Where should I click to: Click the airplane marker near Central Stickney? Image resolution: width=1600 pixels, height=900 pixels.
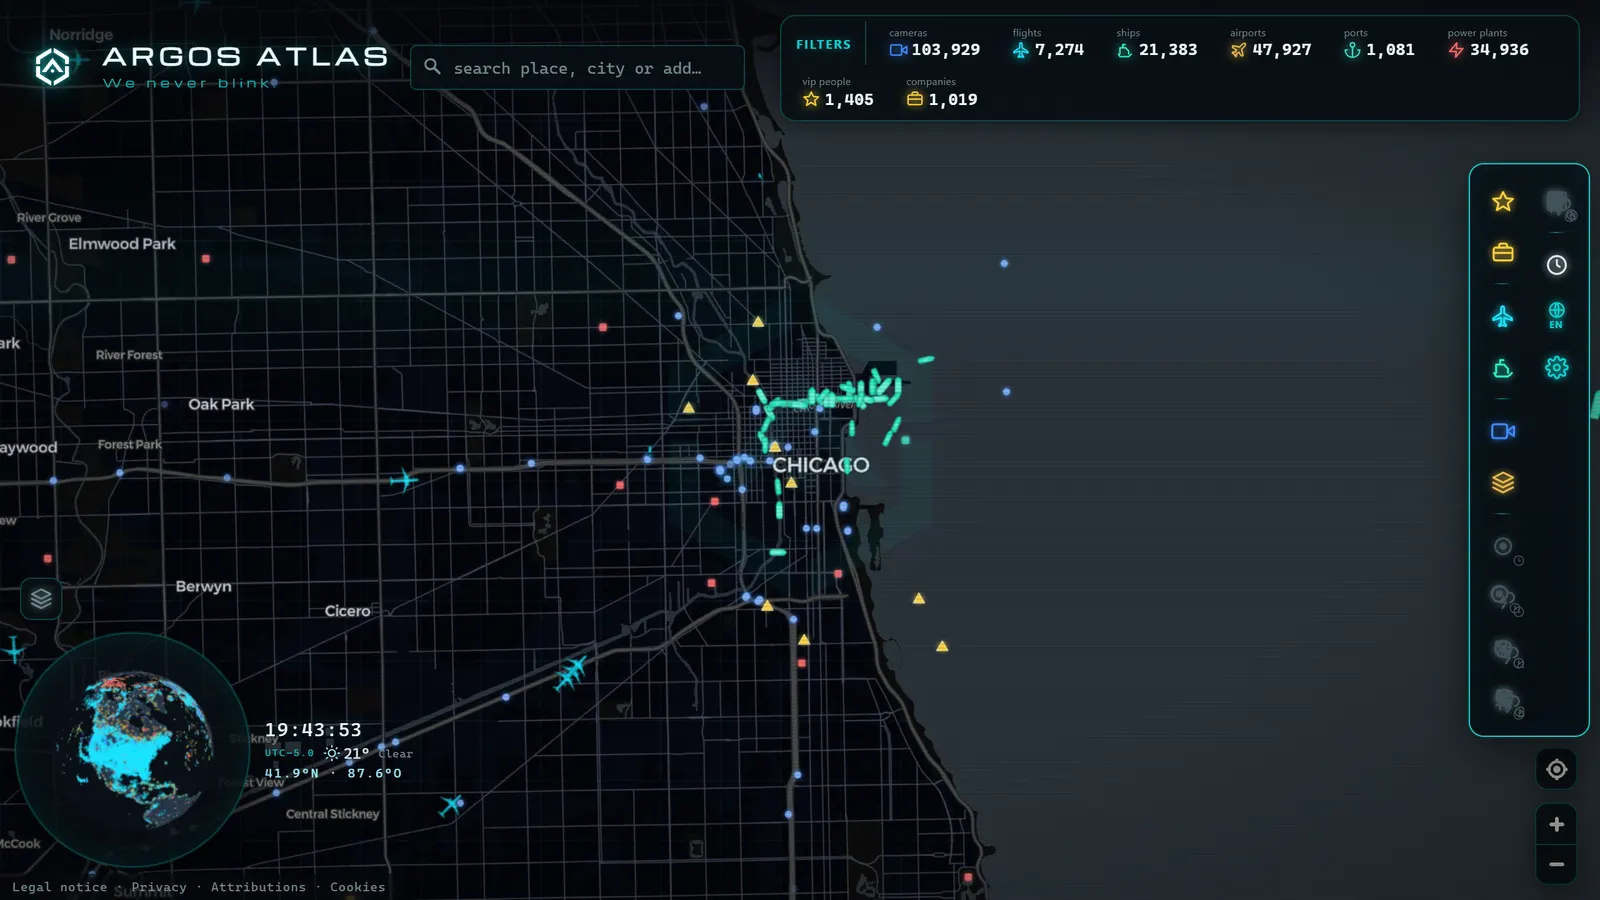(451, 804)
